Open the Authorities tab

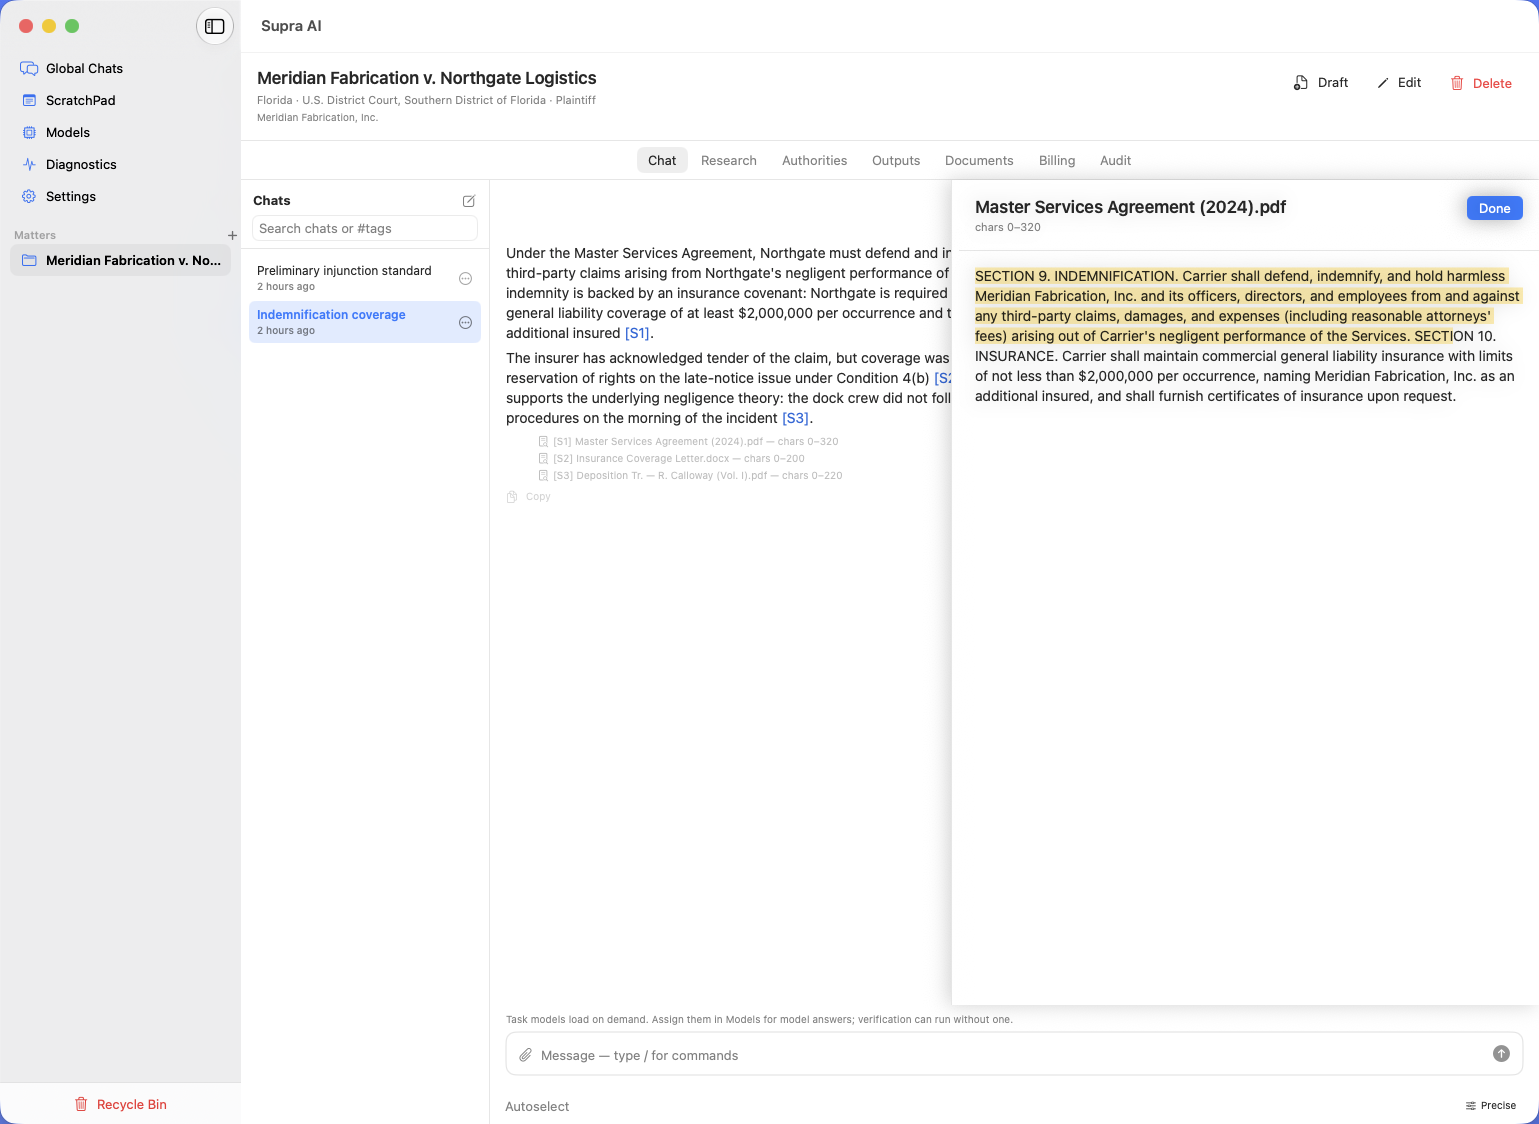[814, 160]
